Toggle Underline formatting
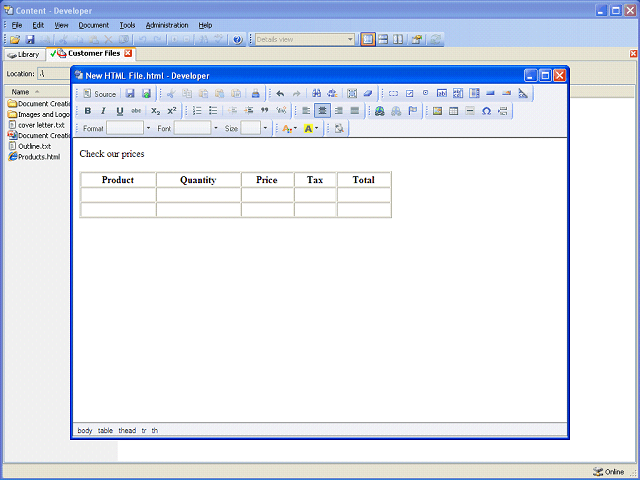Viewport: 640px width, 480px height. pos(120,111)
